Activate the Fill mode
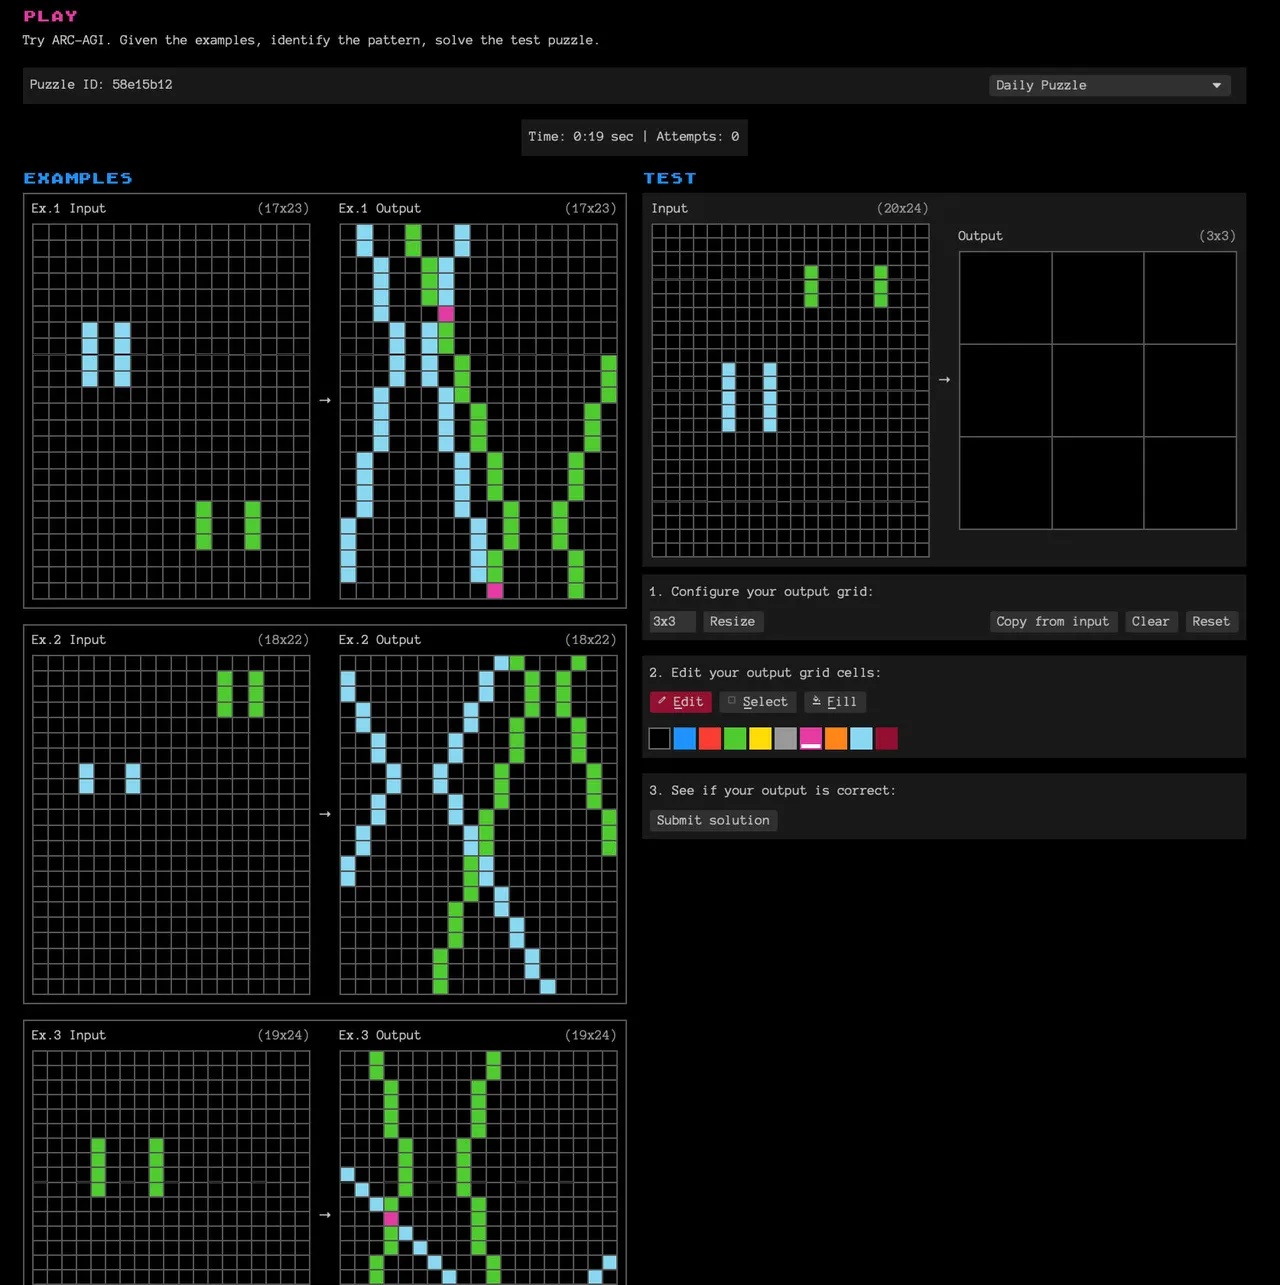1280x1285 pixels. click(x=834, y=702)
